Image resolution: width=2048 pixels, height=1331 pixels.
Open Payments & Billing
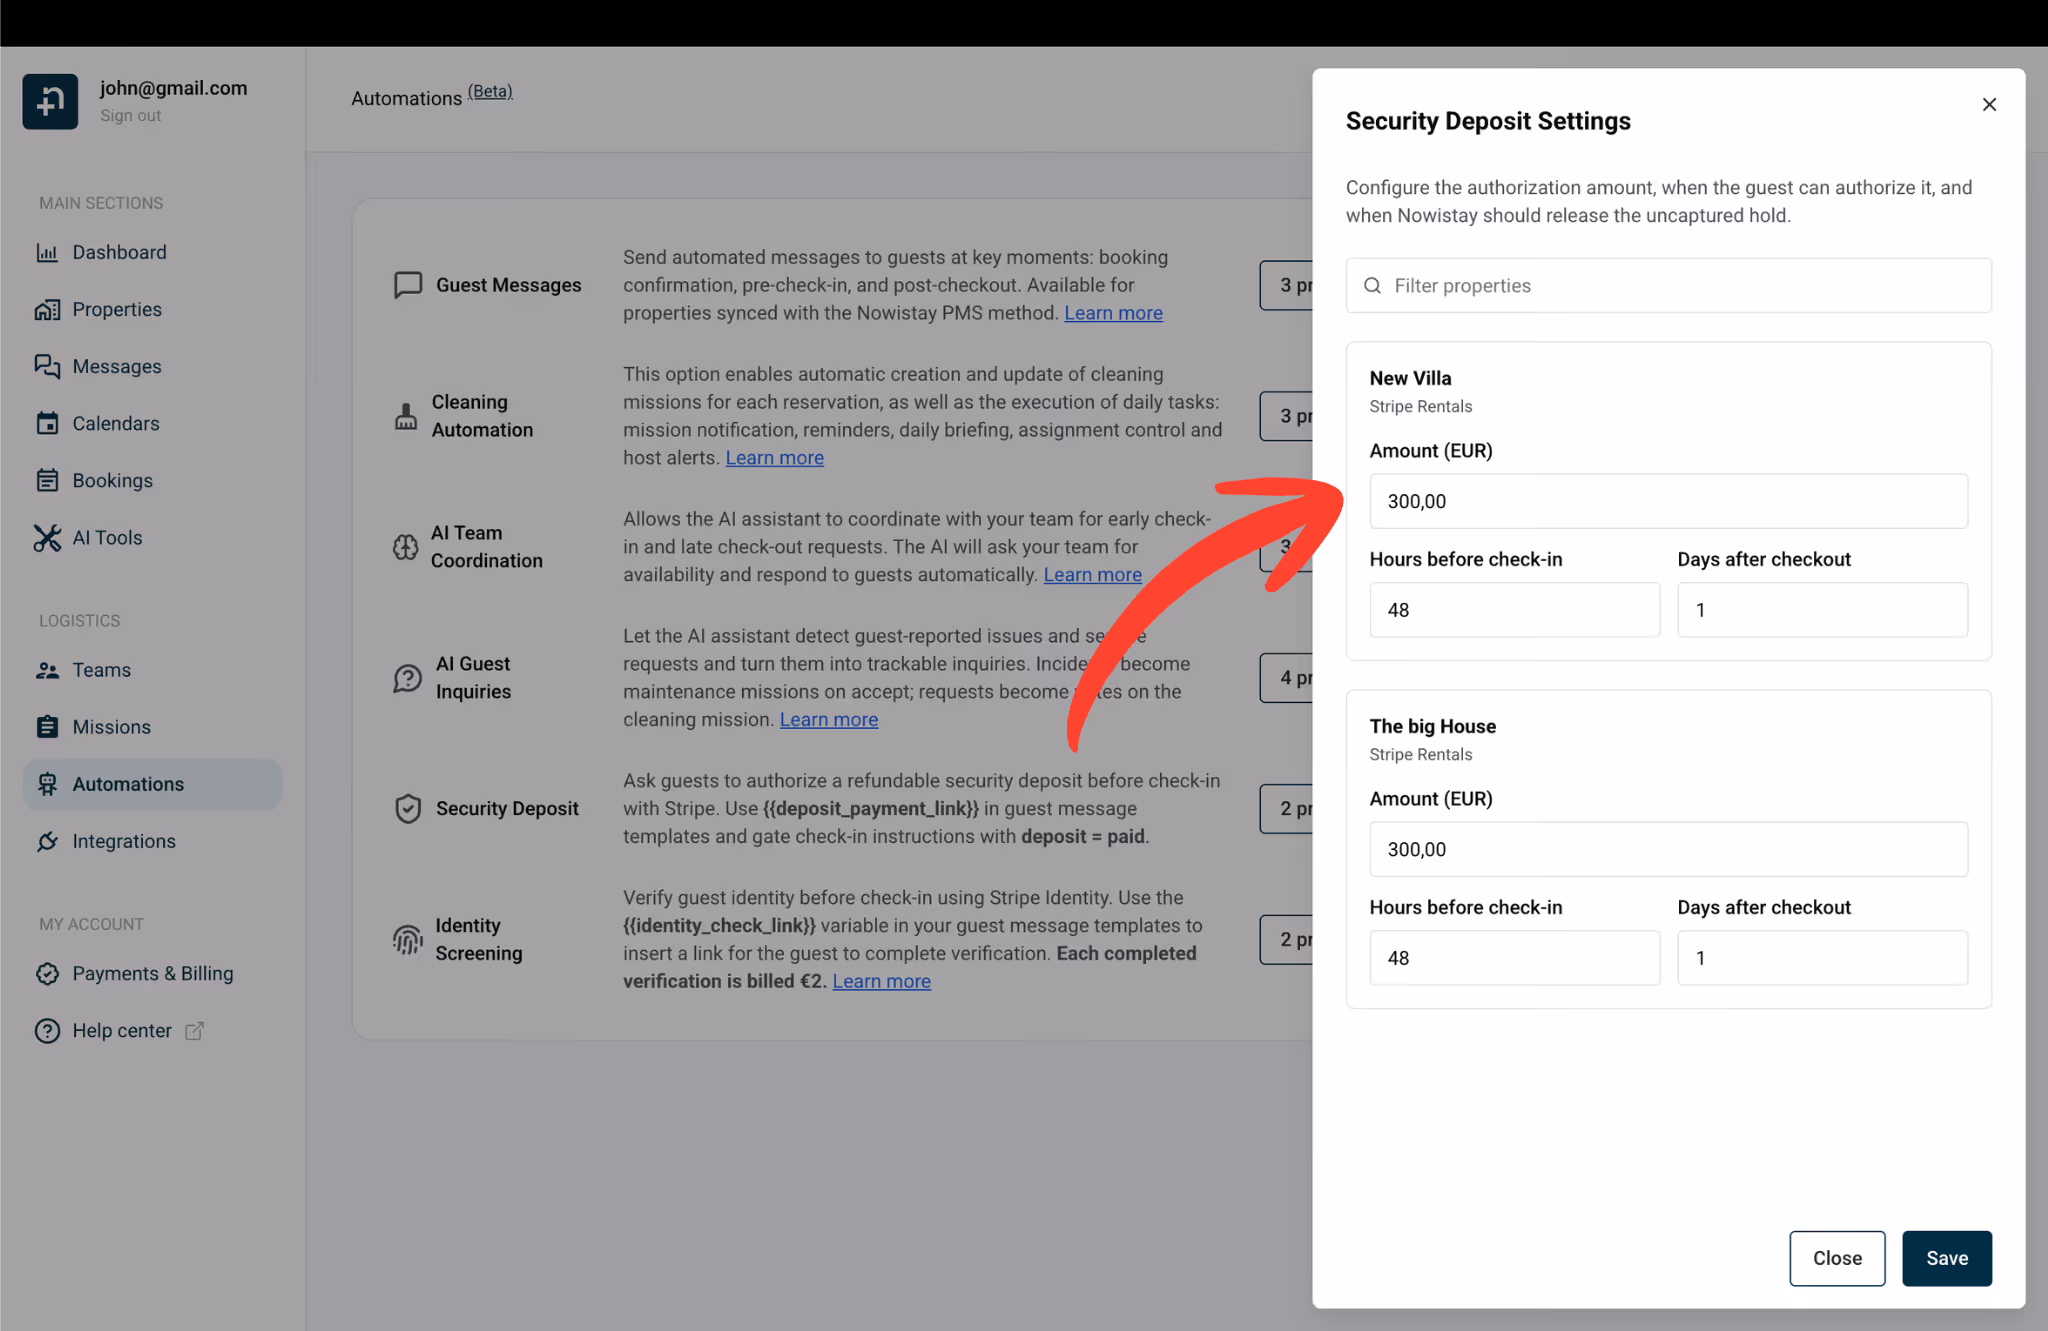152,973
